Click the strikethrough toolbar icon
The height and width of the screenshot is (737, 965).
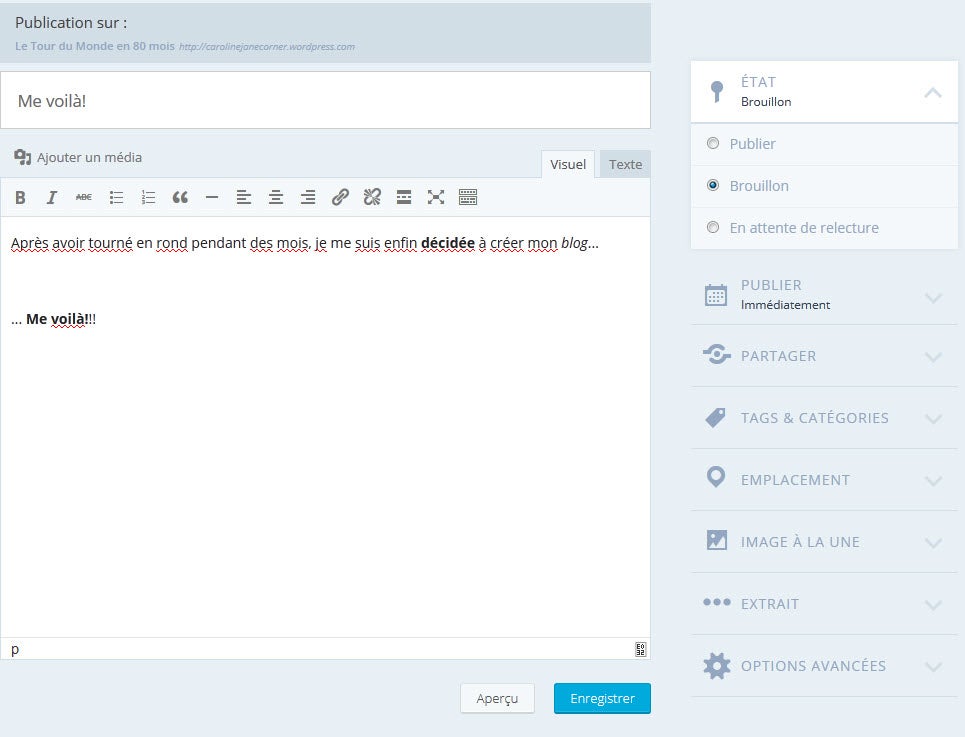tap(84, 197)
